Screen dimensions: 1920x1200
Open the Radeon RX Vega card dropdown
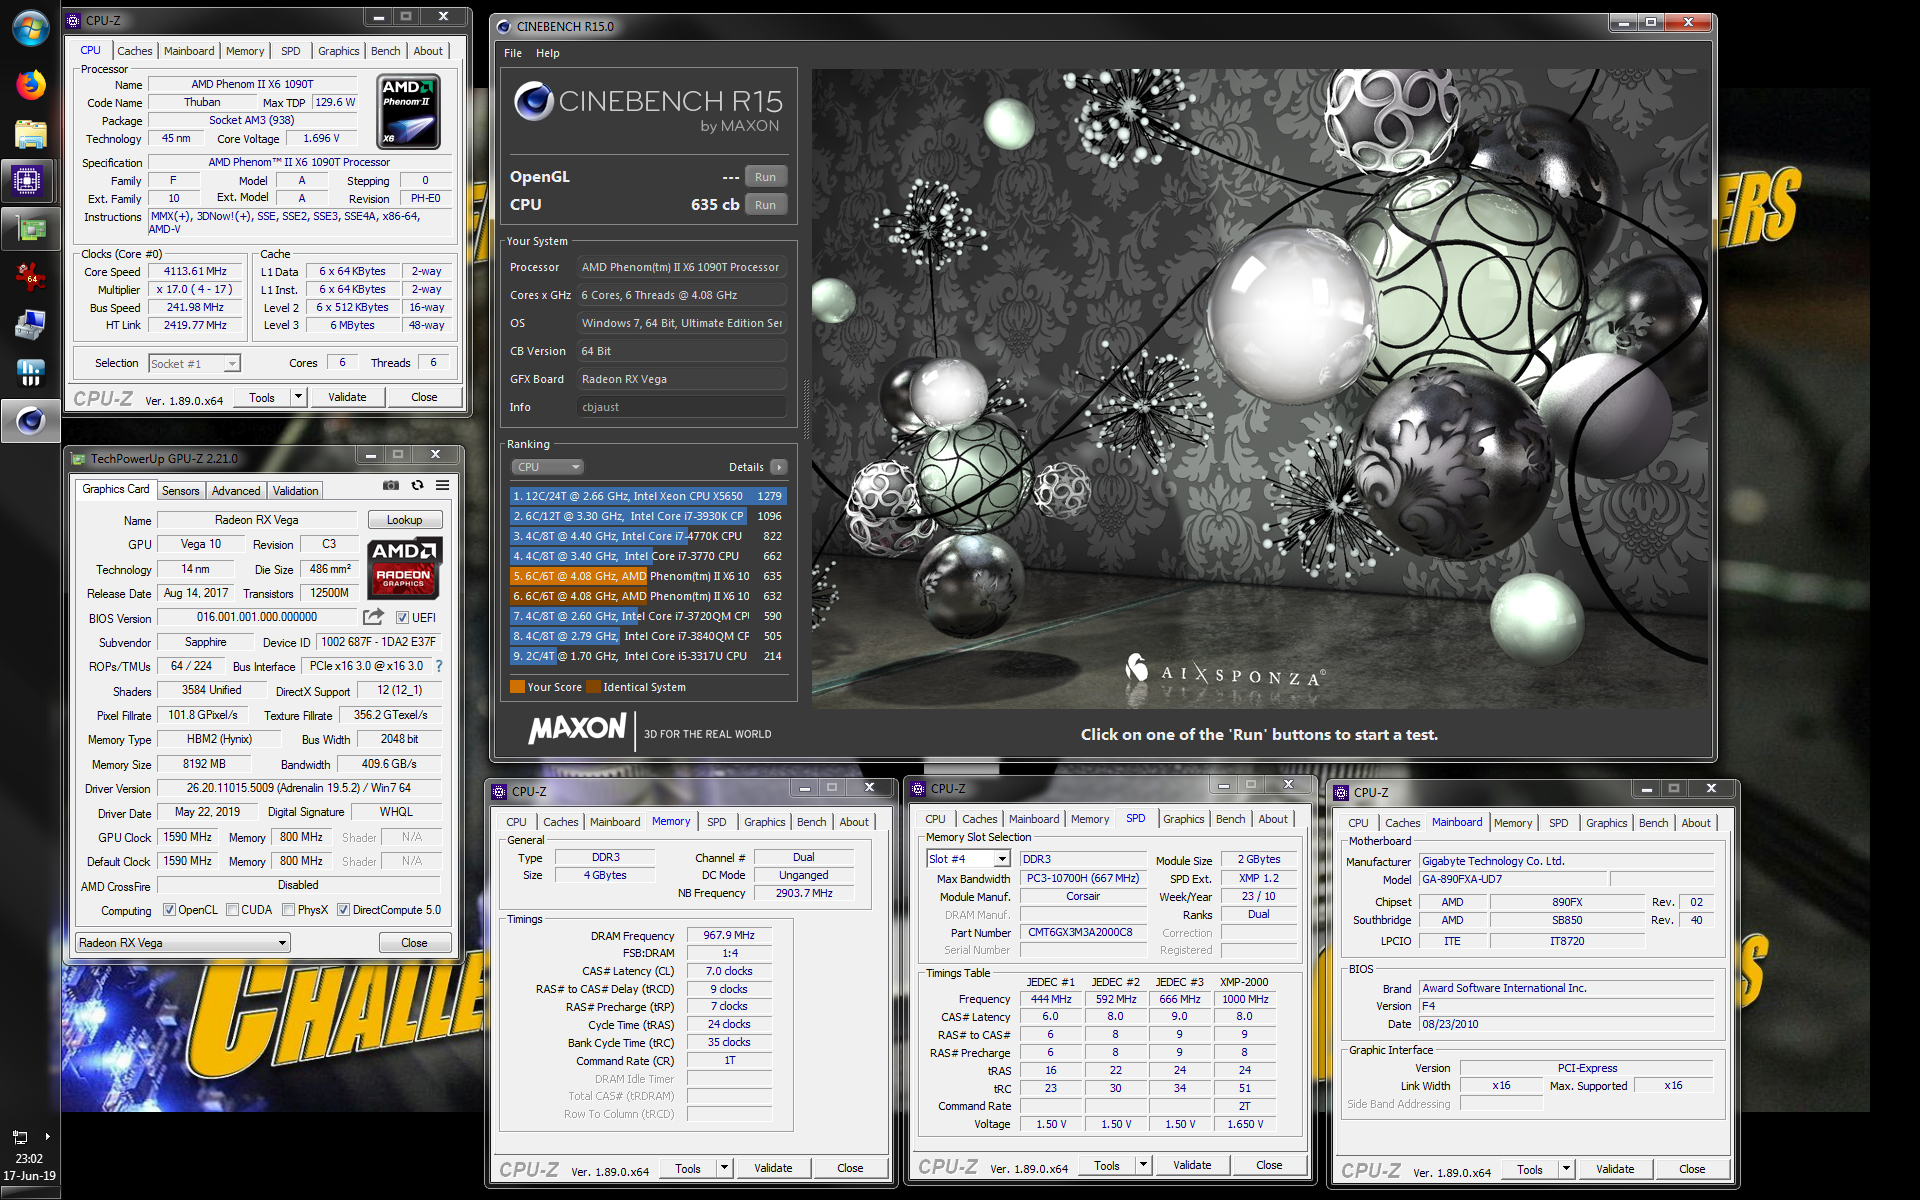click(183, 943)
